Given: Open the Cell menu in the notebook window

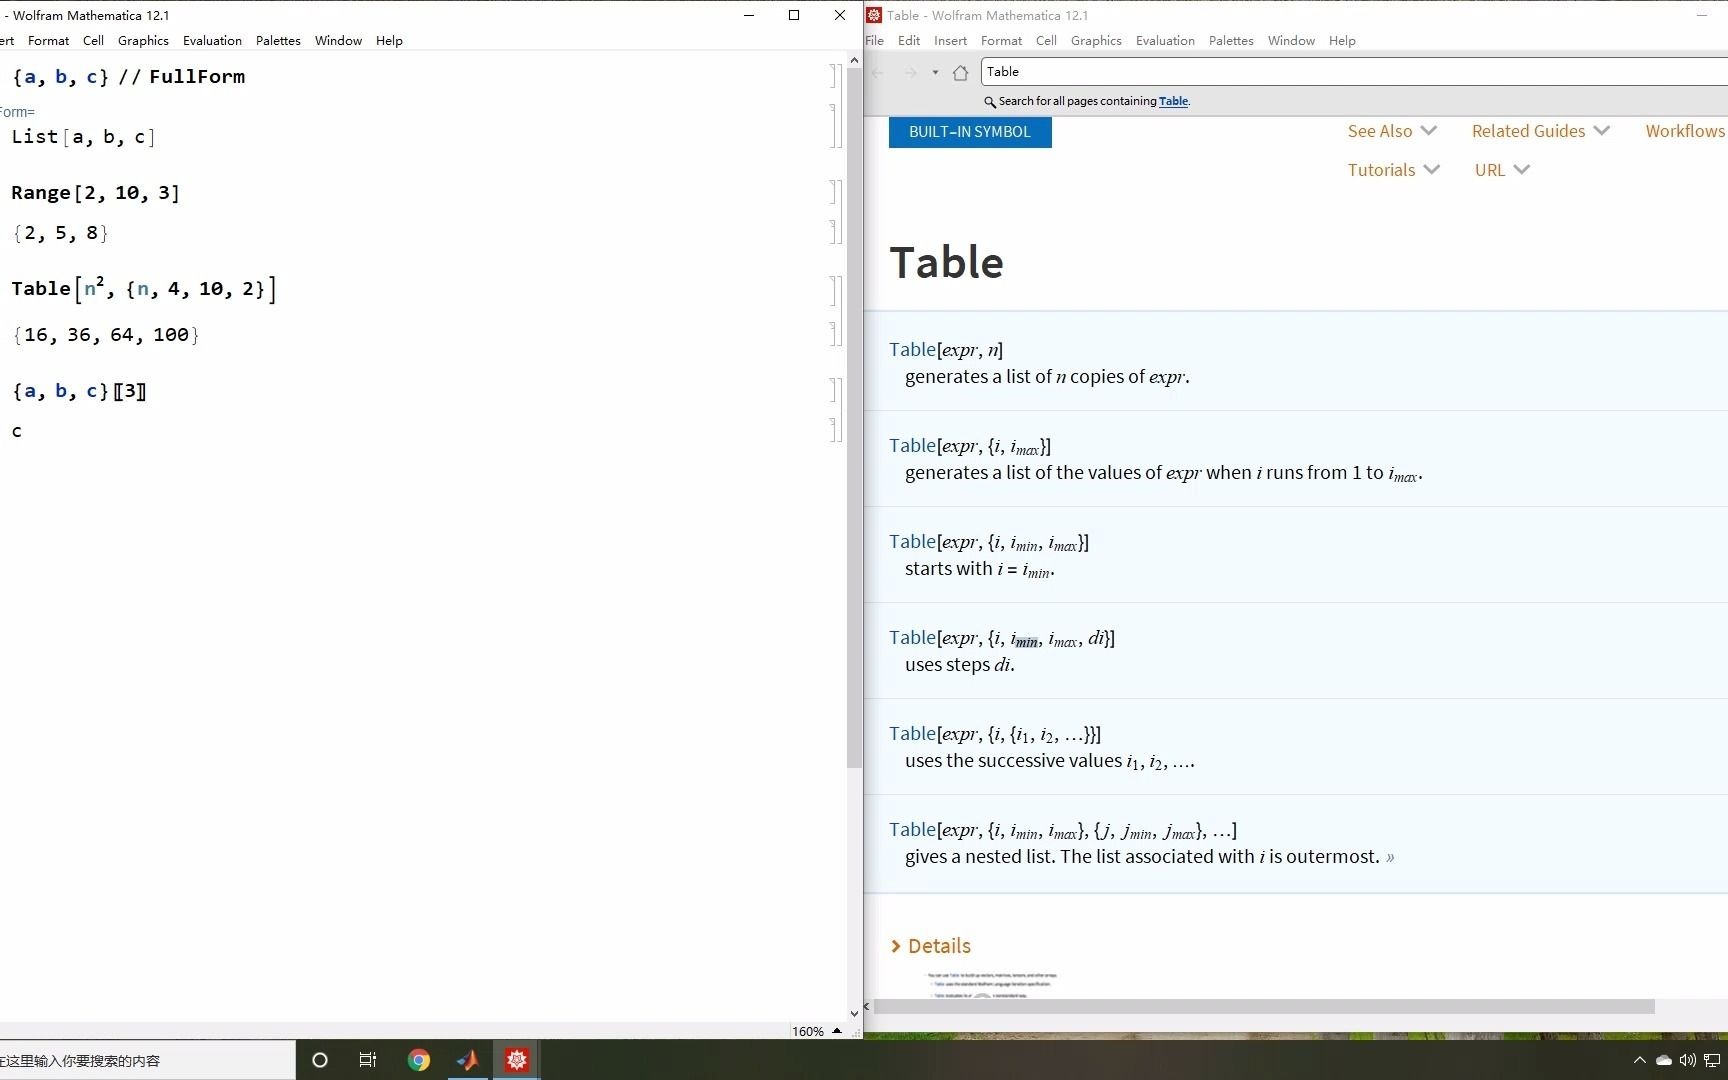Looking at the screenshot, I should pyautogui.click(x=93, y=41).
